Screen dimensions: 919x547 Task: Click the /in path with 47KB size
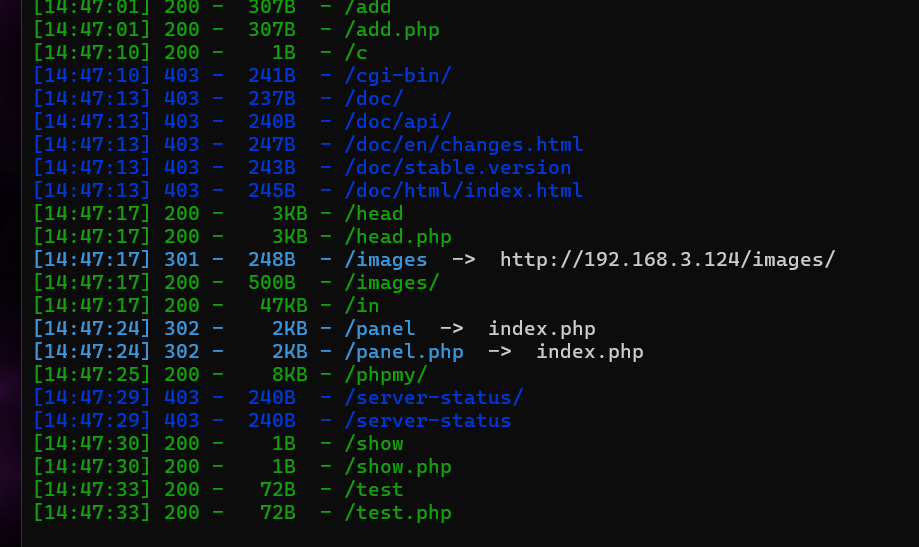tap(362, 306)
